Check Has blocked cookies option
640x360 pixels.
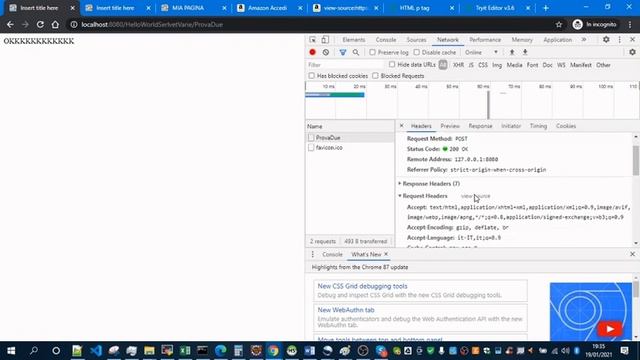[311, 76]
